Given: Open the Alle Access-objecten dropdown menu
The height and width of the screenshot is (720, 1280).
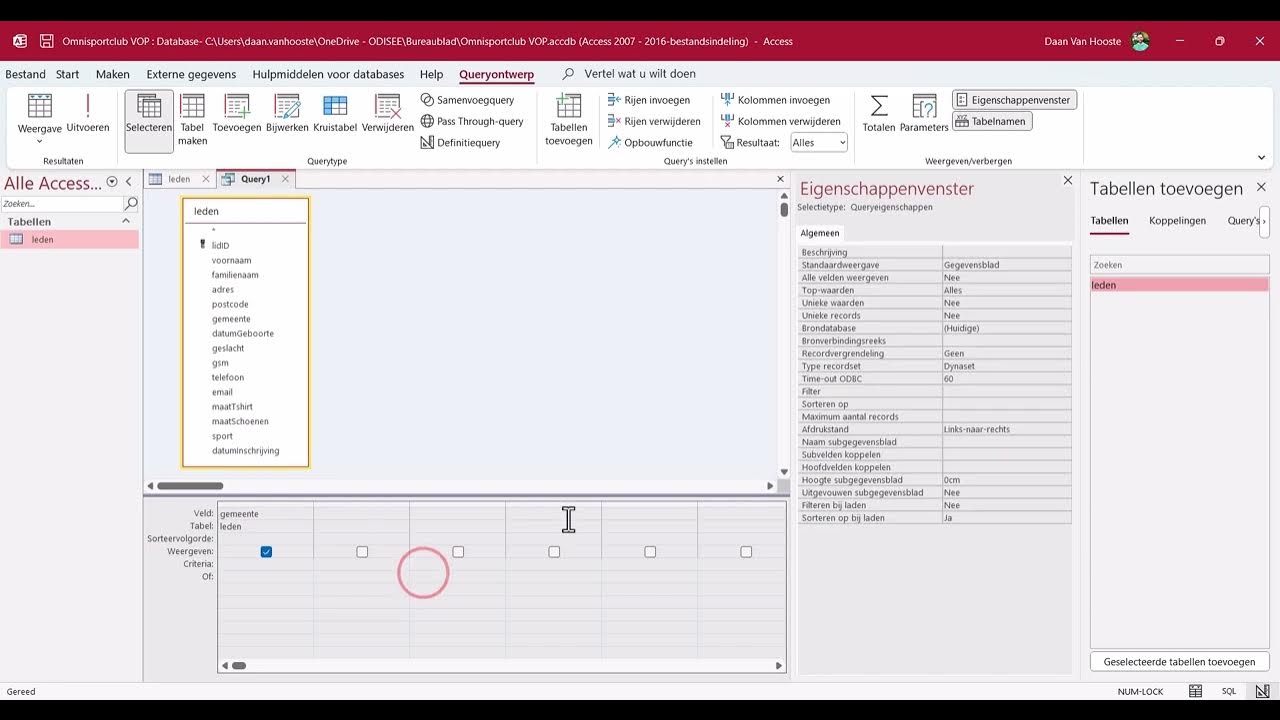Looking at the screenshot, I should 112,182.
